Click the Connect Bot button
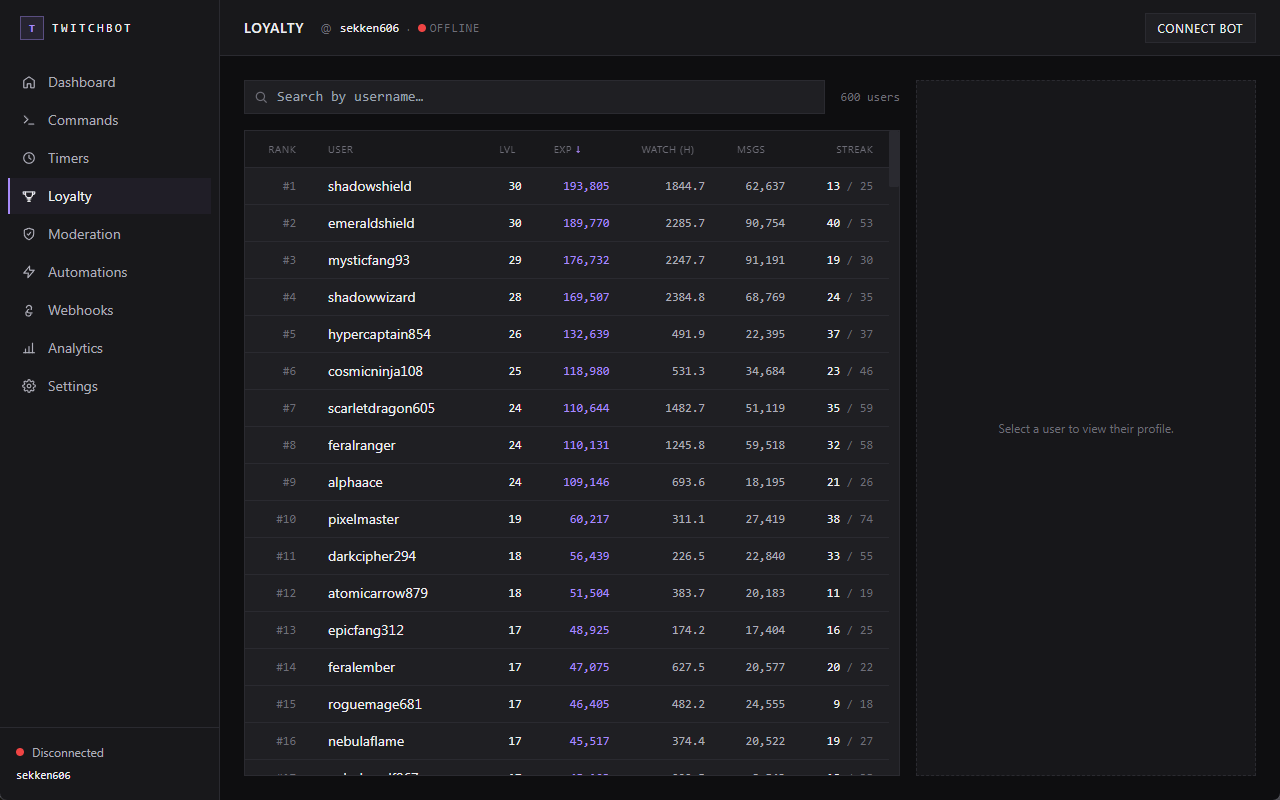 pos(1200,28)
